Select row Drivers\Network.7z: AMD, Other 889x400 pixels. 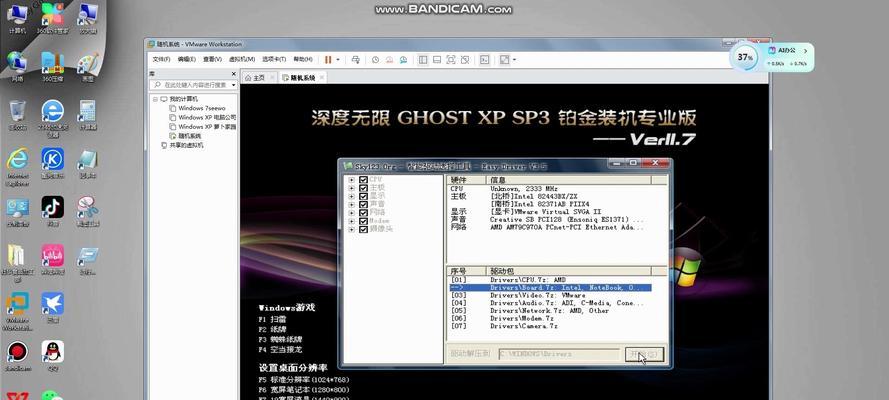(550, 311)
